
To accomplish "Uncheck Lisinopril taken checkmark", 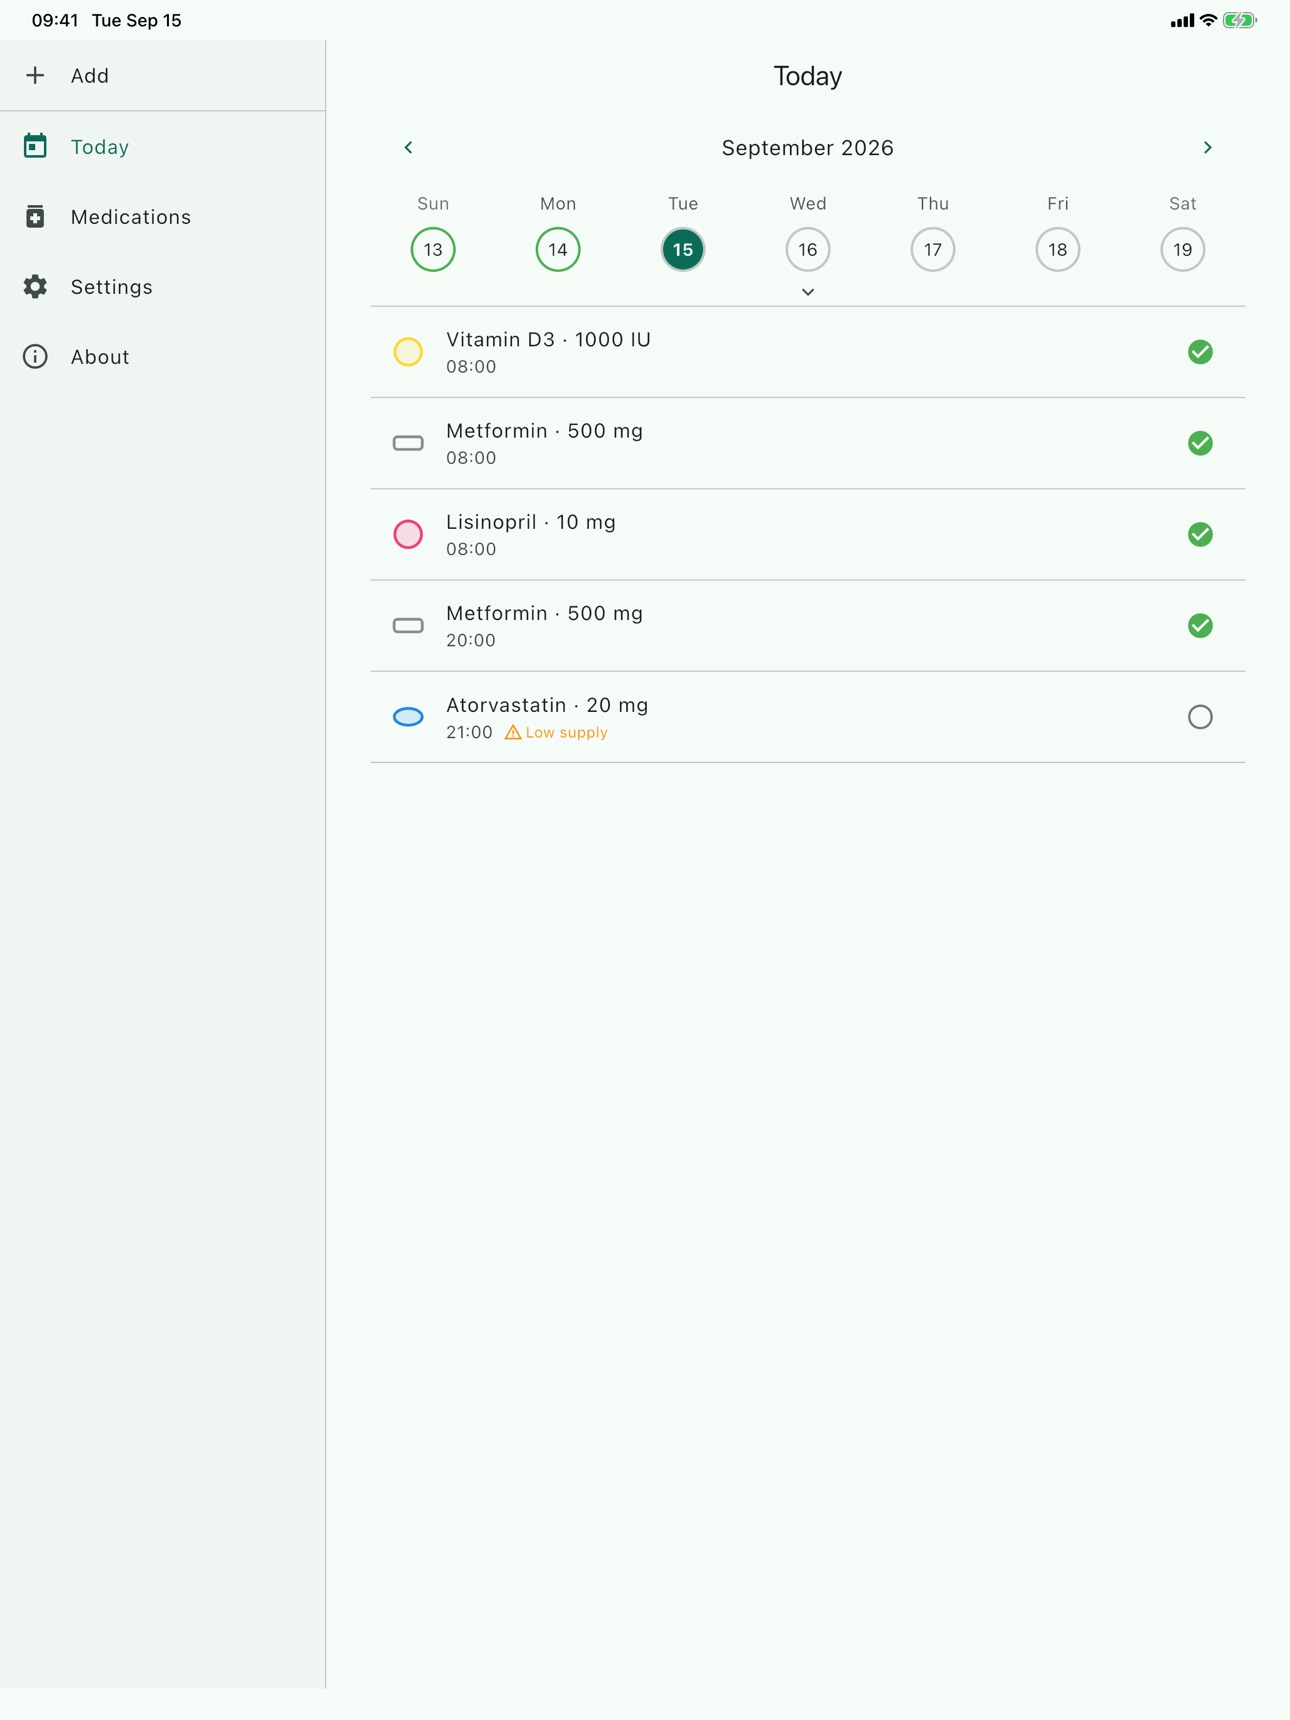I will [1200, 534].
